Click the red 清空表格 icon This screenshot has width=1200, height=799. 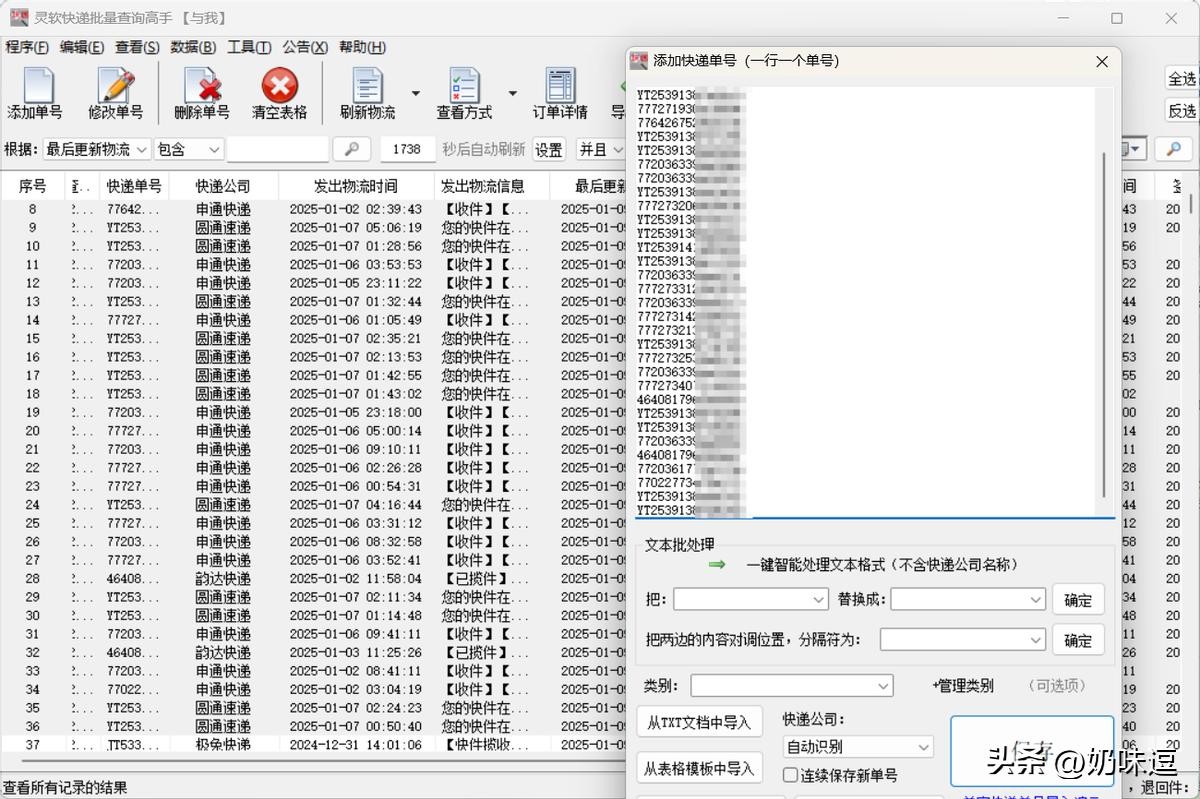pos(279,87)
